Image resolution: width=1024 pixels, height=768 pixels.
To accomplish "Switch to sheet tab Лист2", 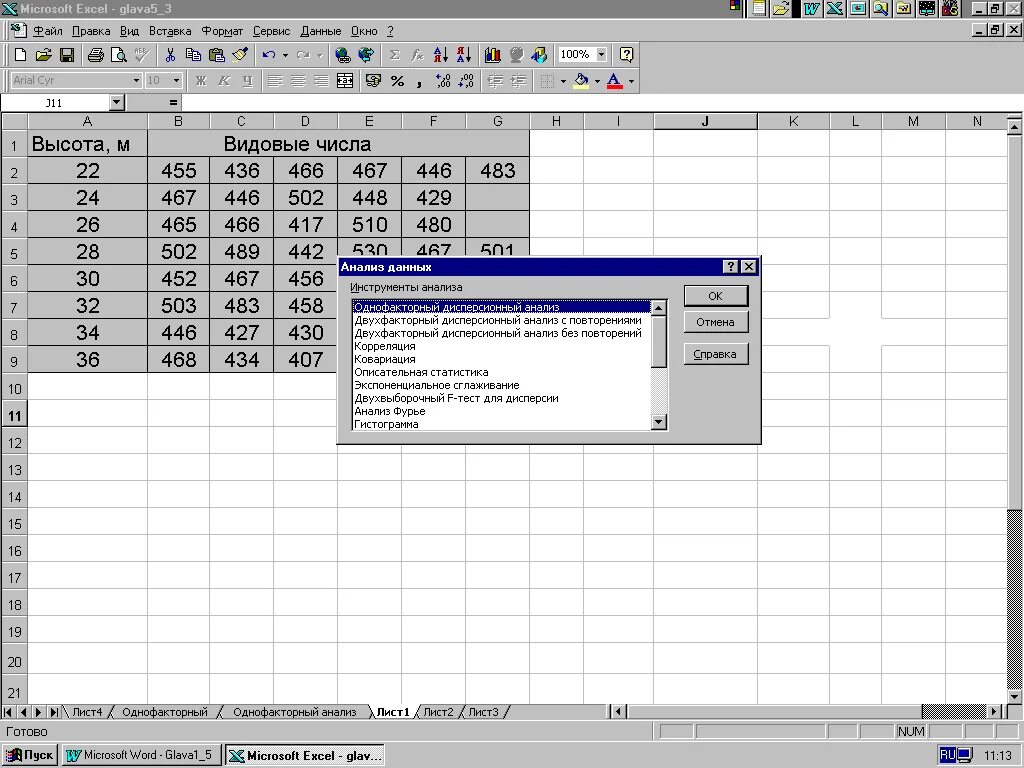I will coord(438,712).
